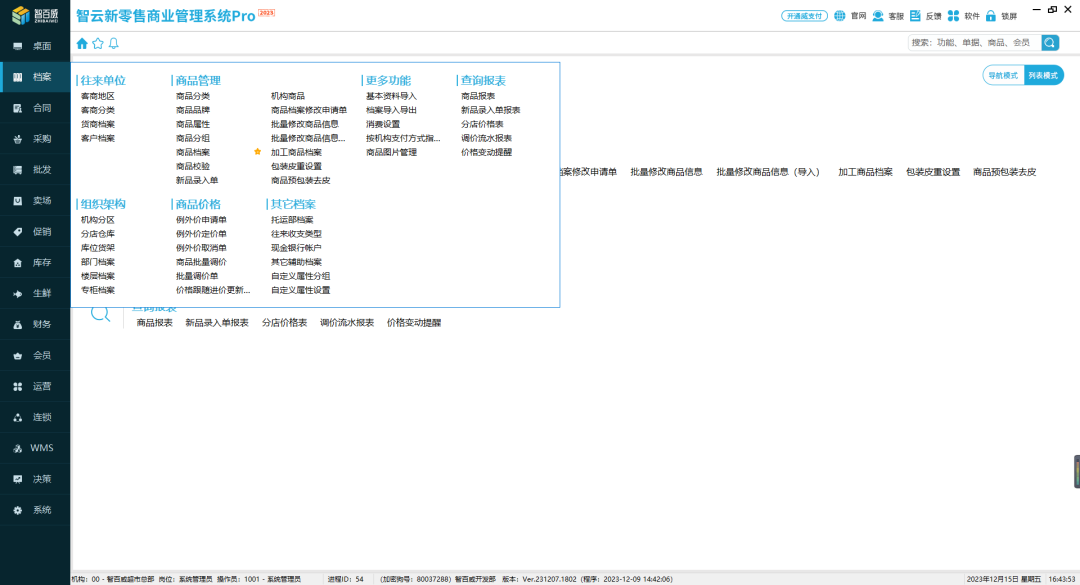Click the home icon in toolbar
1080x585 pixels.
pos(82,43)
